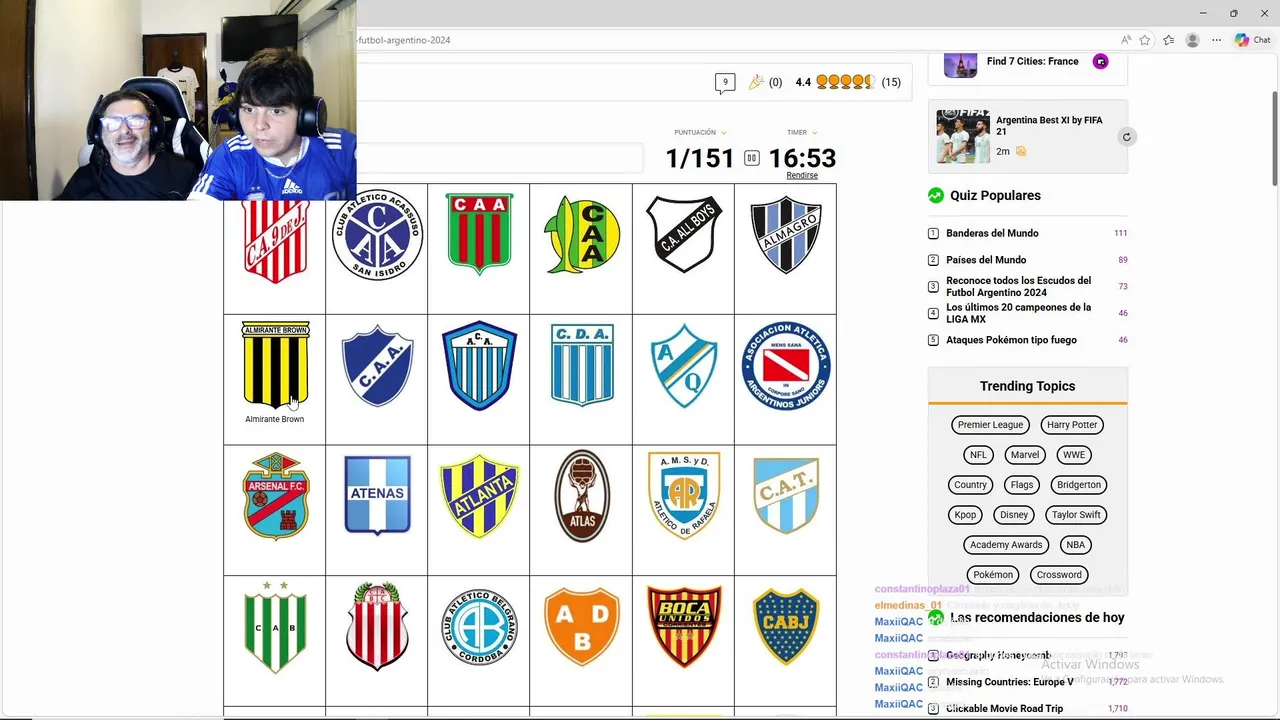This screenshot has height=720, width=1280.
Task: Select the green-white CAB crest with stars
Action: pyautogui.click(x=275, y=627)
